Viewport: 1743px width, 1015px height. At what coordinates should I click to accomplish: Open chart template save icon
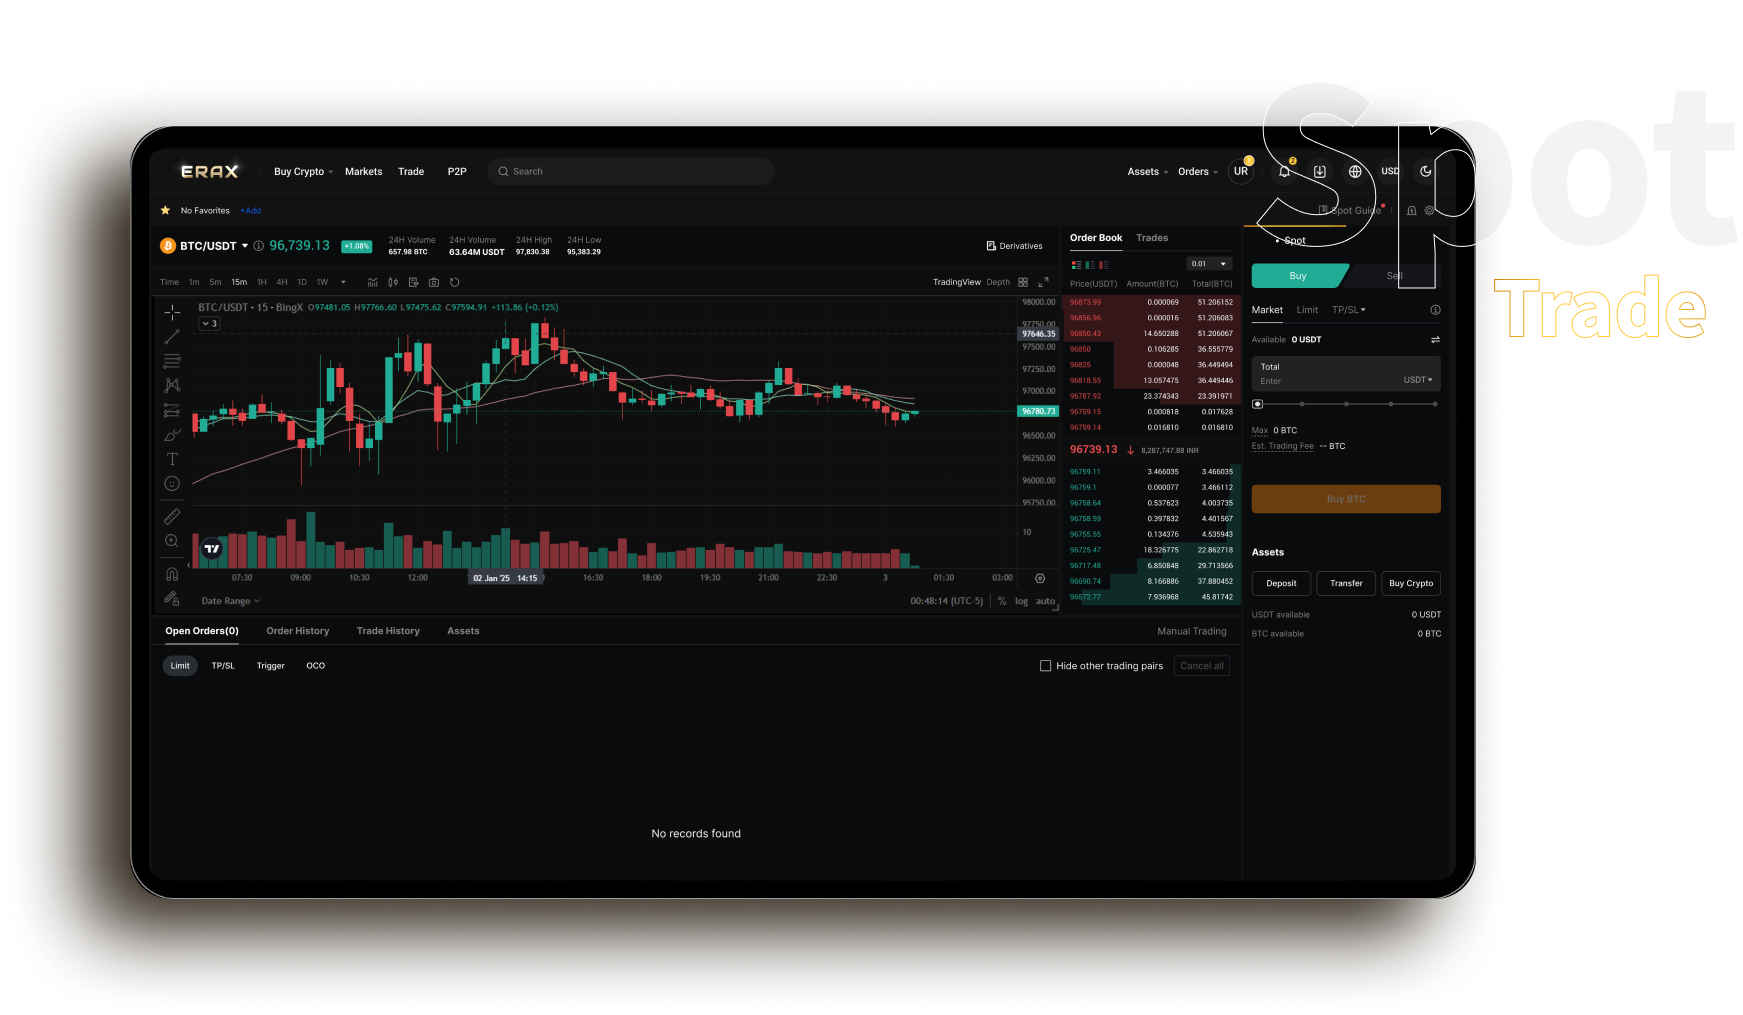pyautogui.click(x=413, y=282)
